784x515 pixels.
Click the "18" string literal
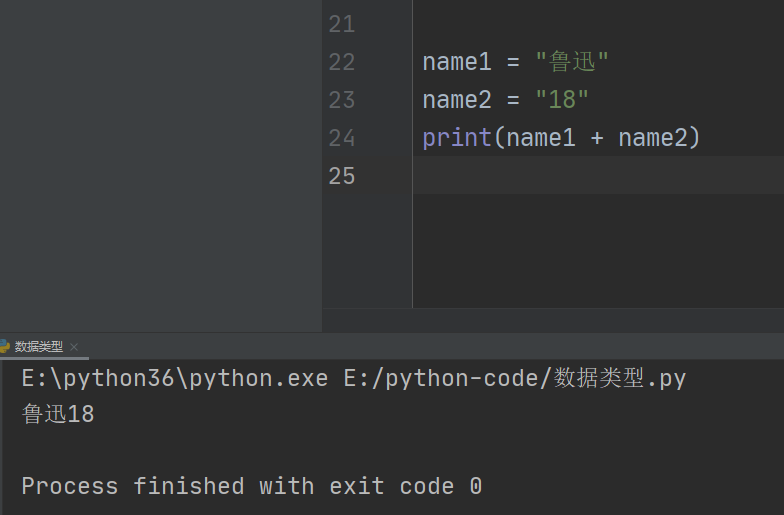pos(562,100)
